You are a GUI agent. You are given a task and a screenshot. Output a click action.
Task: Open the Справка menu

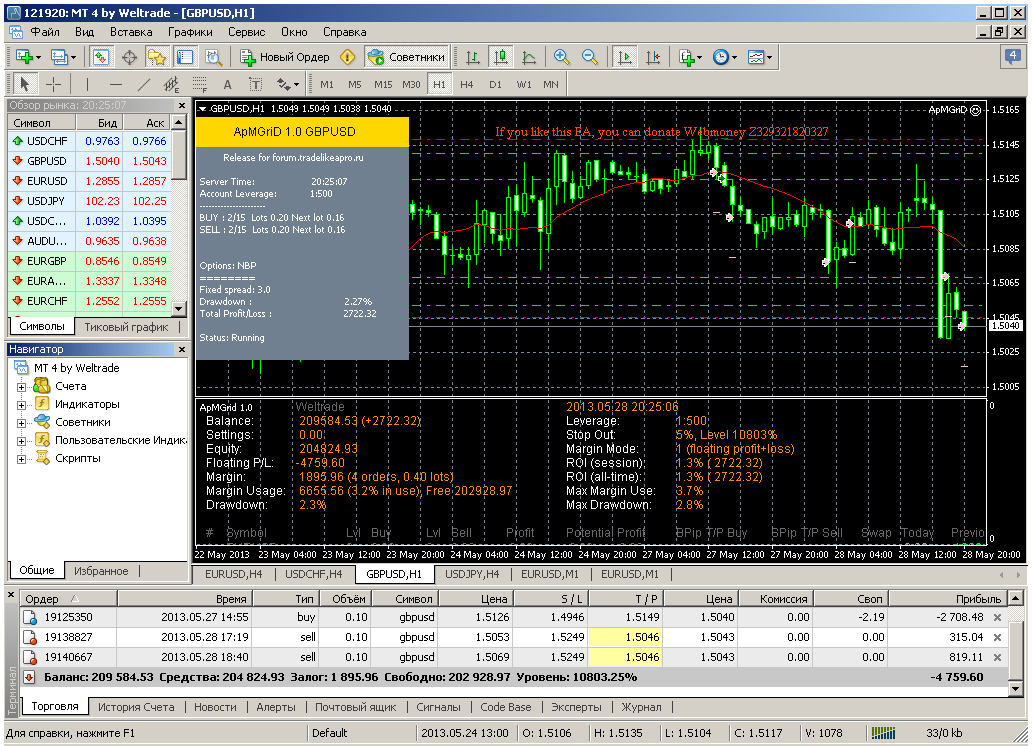[x=344, y=32]
